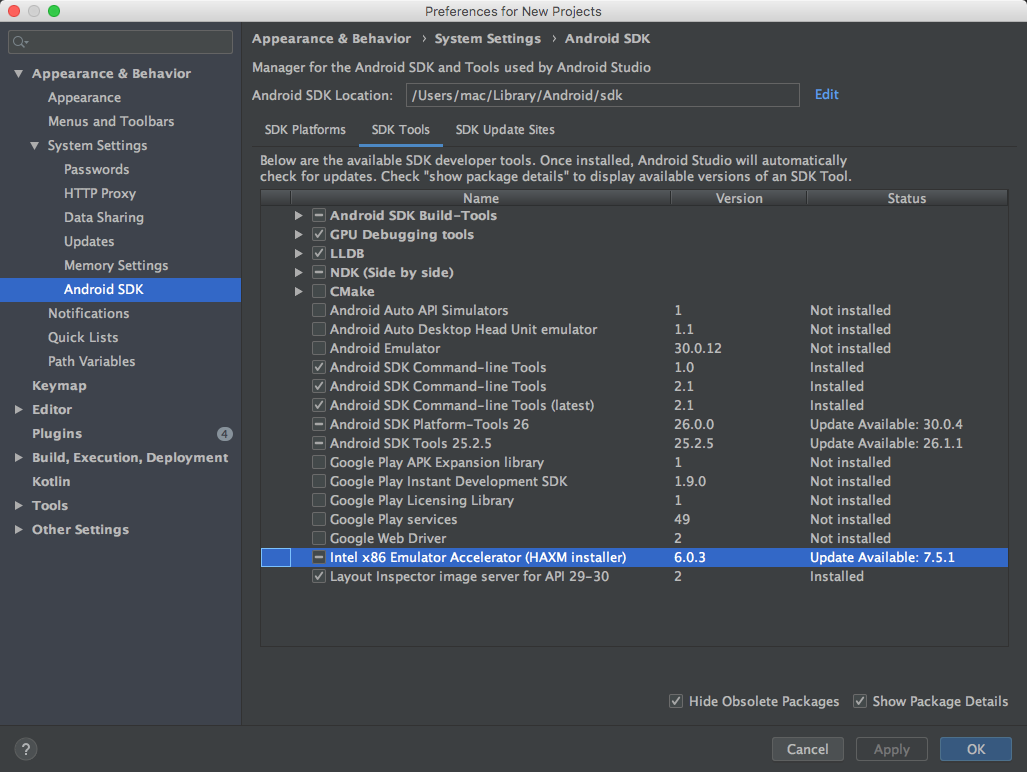Check the Android Emulator checkbox
The image size is (1027, 772).
point(319,348)
